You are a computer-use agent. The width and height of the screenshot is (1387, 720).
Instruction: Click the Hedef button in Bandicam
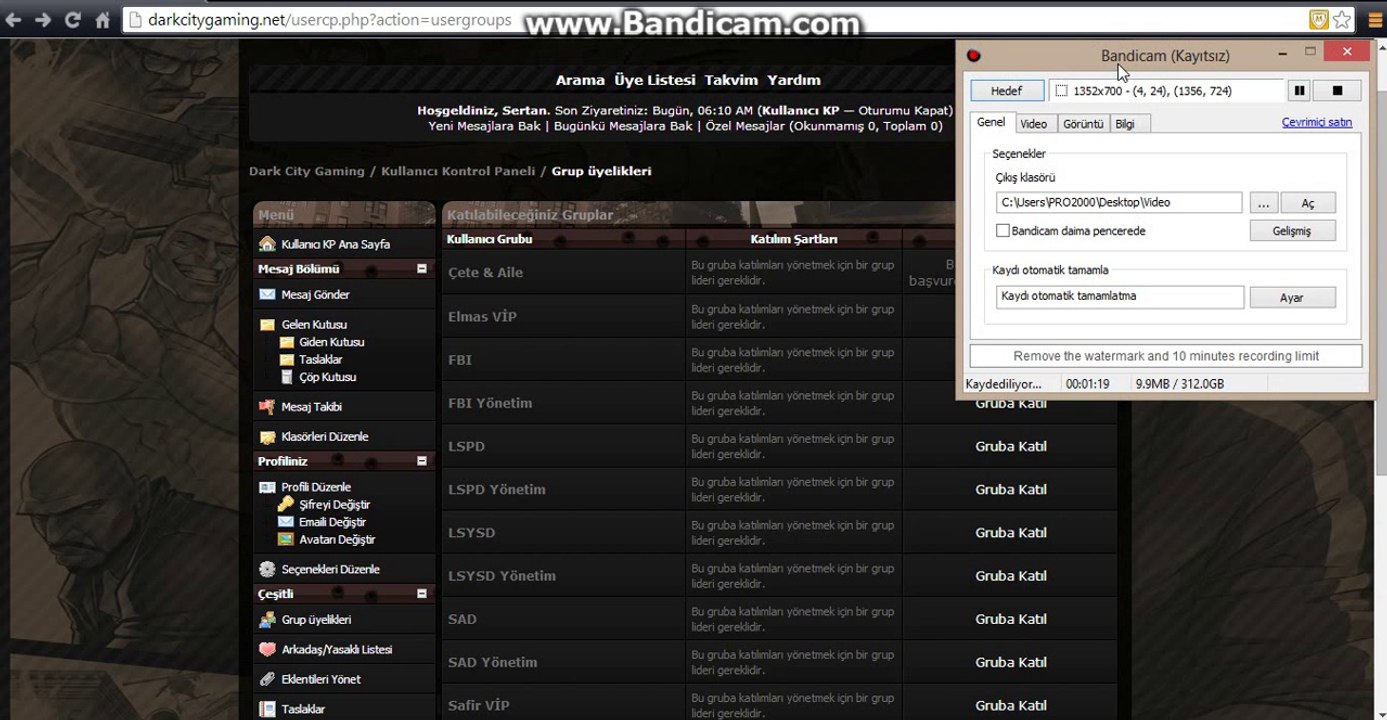(1007, 91)
